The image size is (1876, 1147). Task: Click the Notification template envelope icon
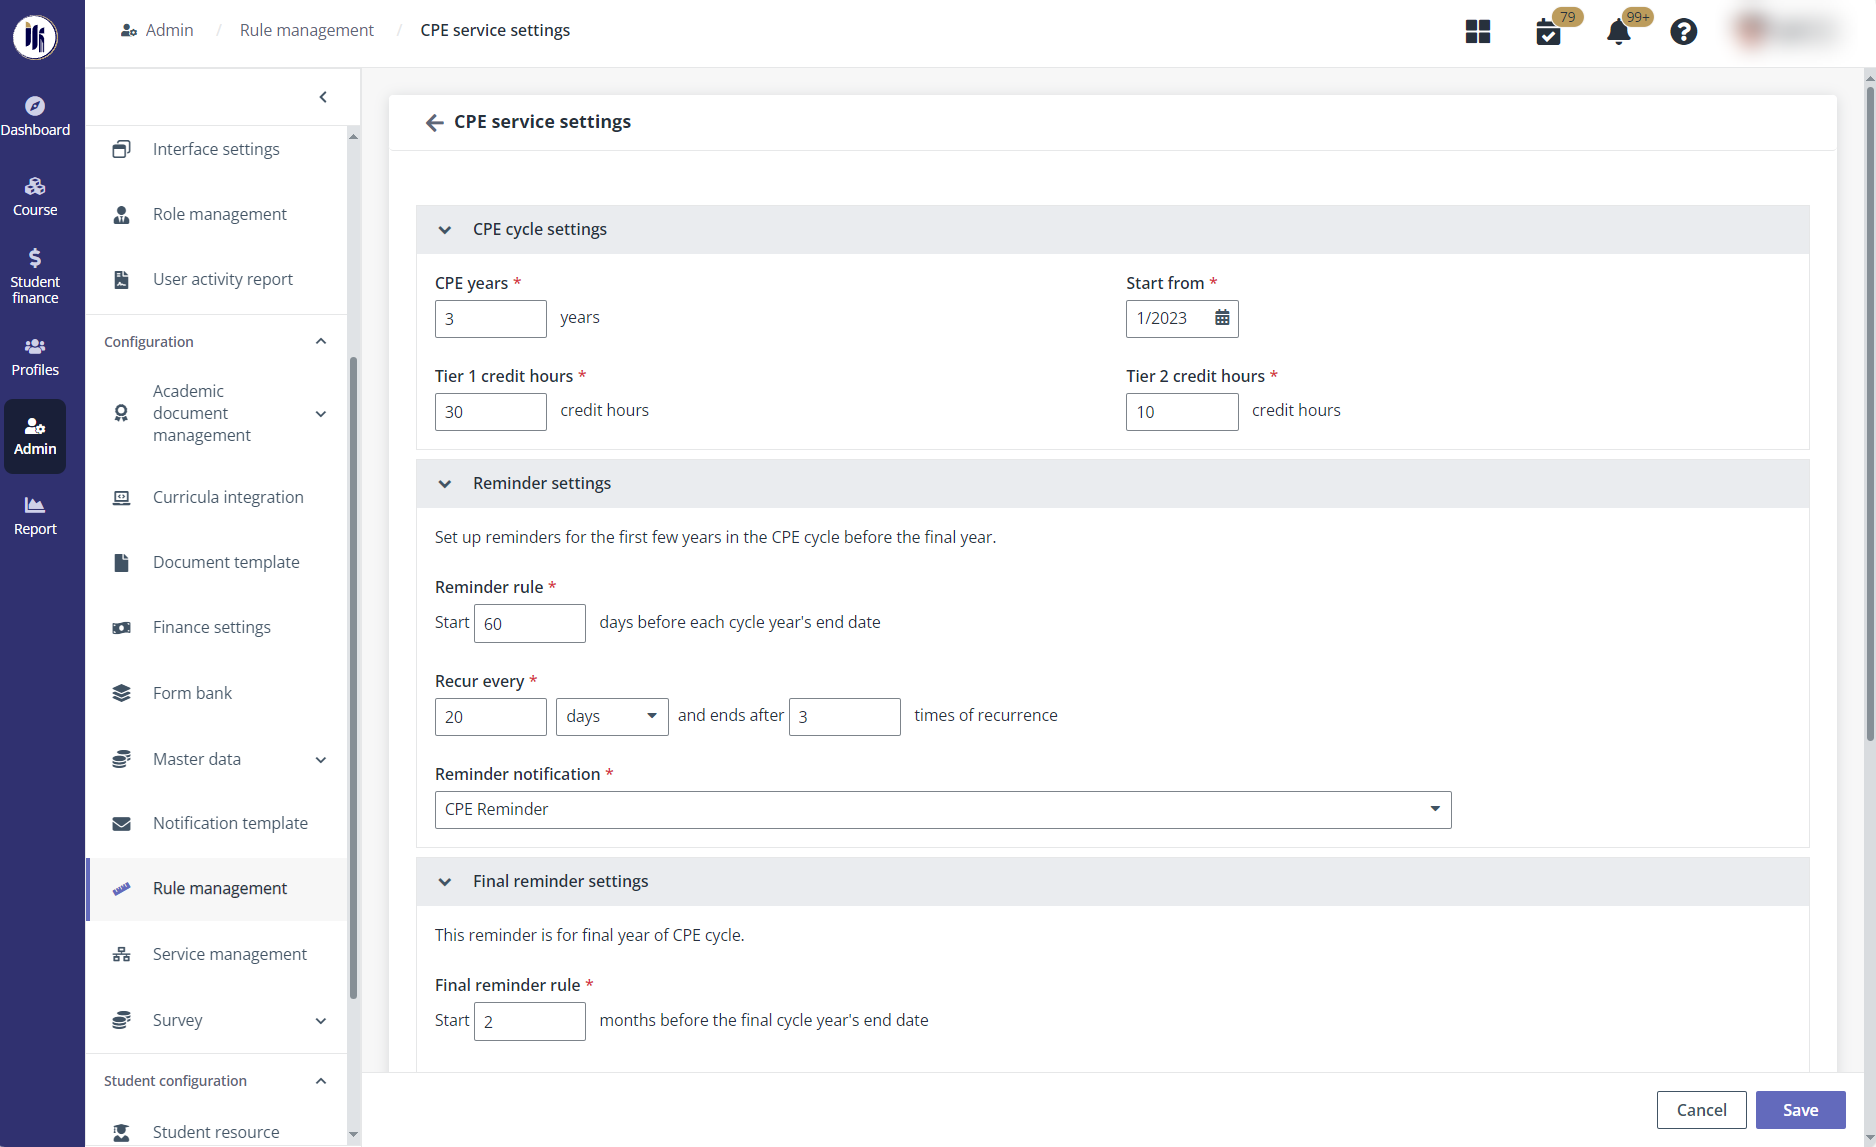tap(121, 824)
